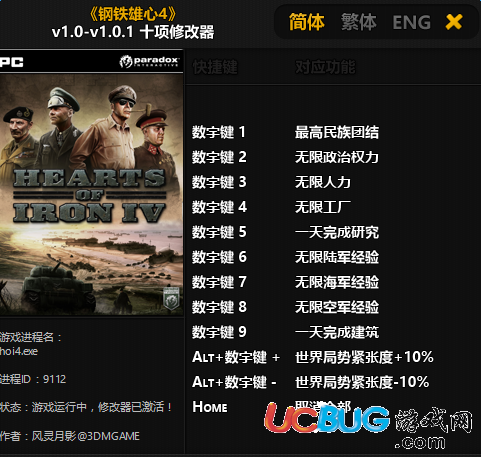
Task: Close the trainer with yellow X icon
Action: click(x=454, y=22)
